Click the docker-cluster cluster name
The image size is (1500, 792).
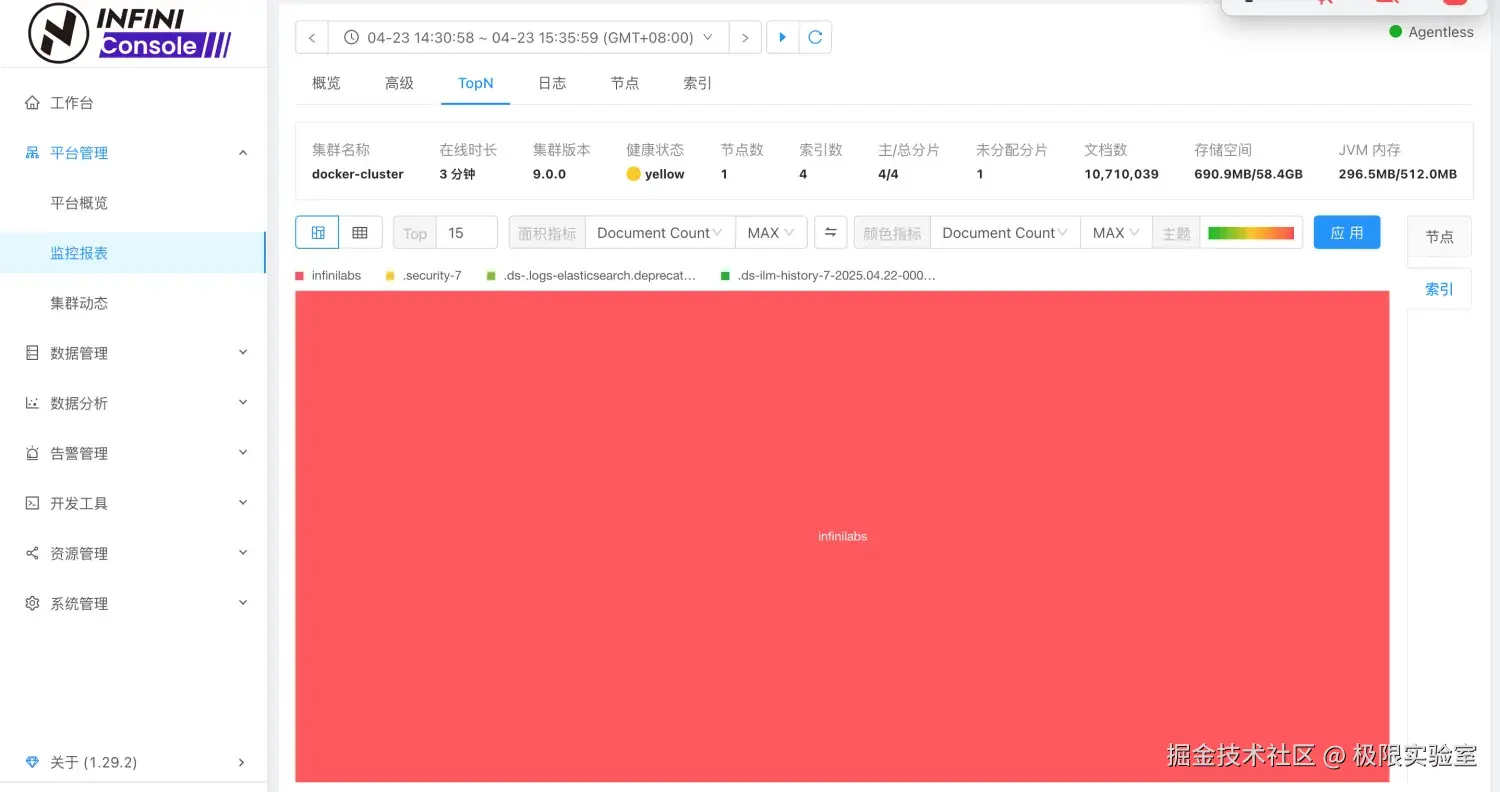[358, 174]
